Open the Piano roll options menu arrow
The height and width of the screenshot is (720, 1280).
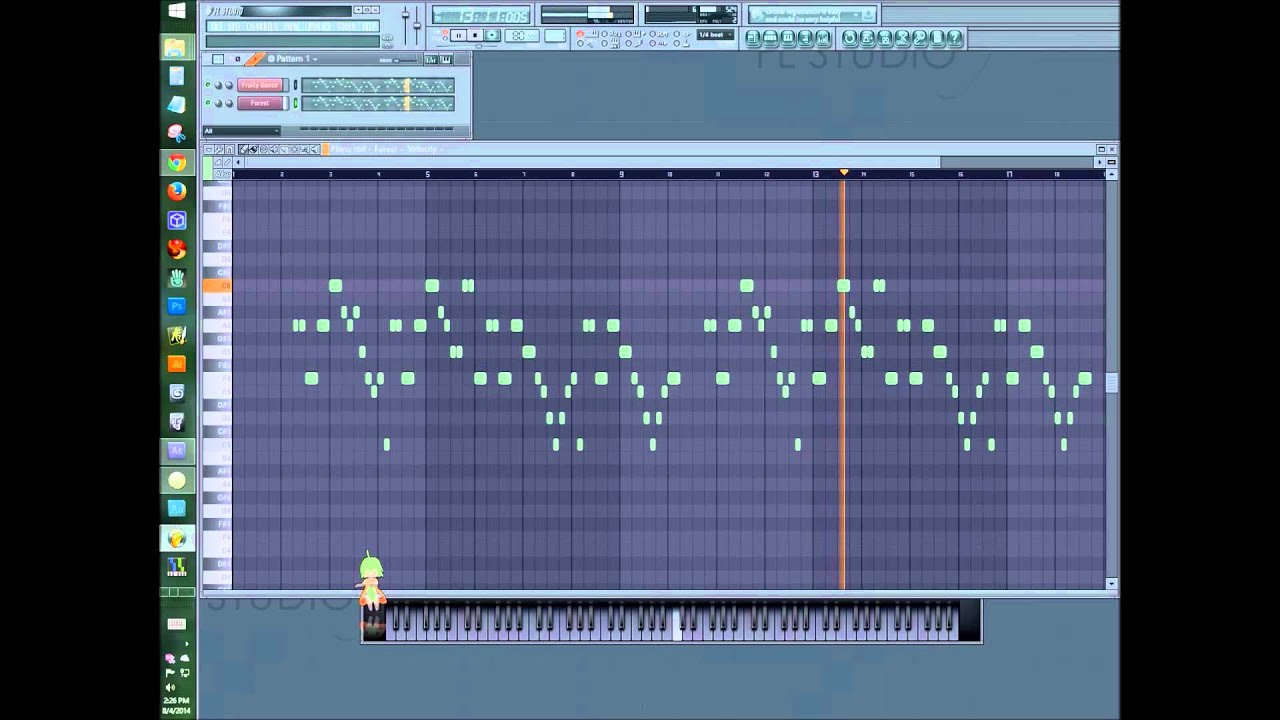(x=209, y=149)
